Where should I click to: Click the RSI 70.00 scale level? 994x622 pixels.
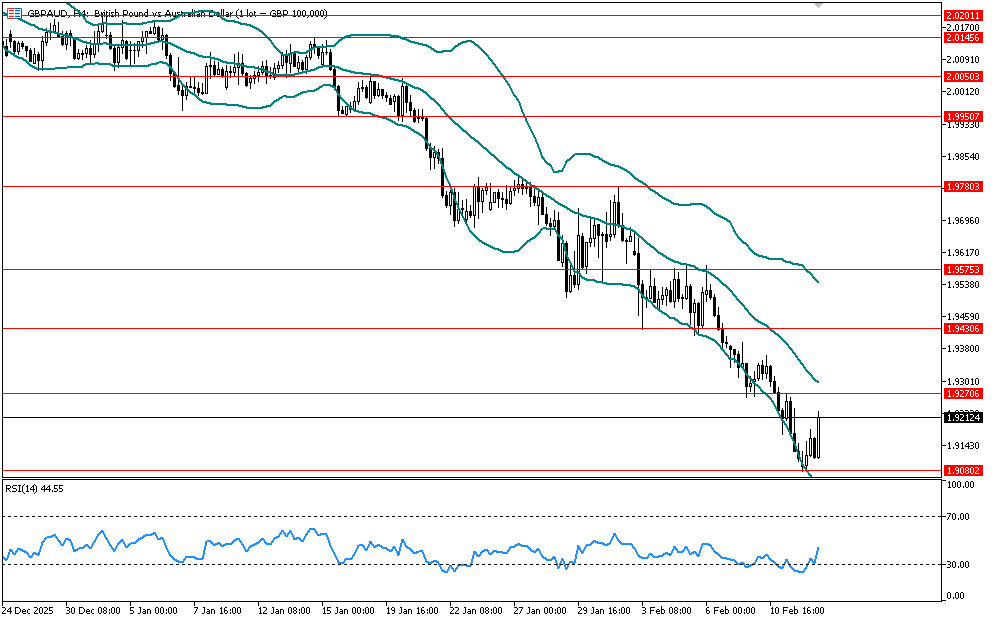pos(961,517)
